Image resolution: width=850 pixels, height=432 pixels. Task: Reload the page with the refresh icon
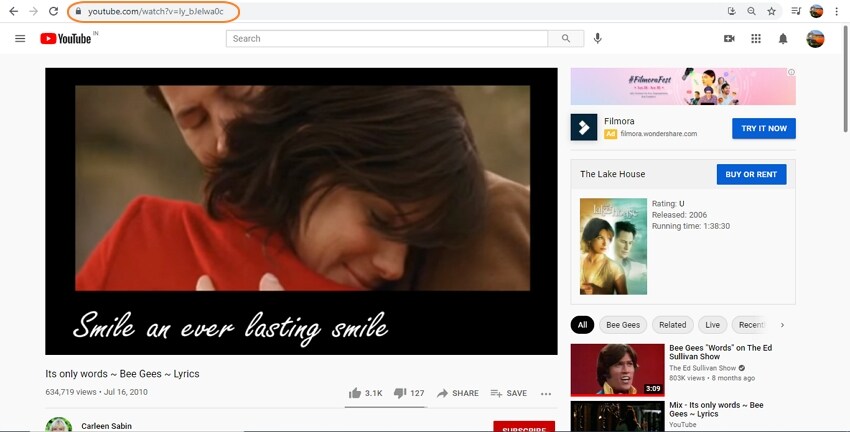click(x=53, y=11)
